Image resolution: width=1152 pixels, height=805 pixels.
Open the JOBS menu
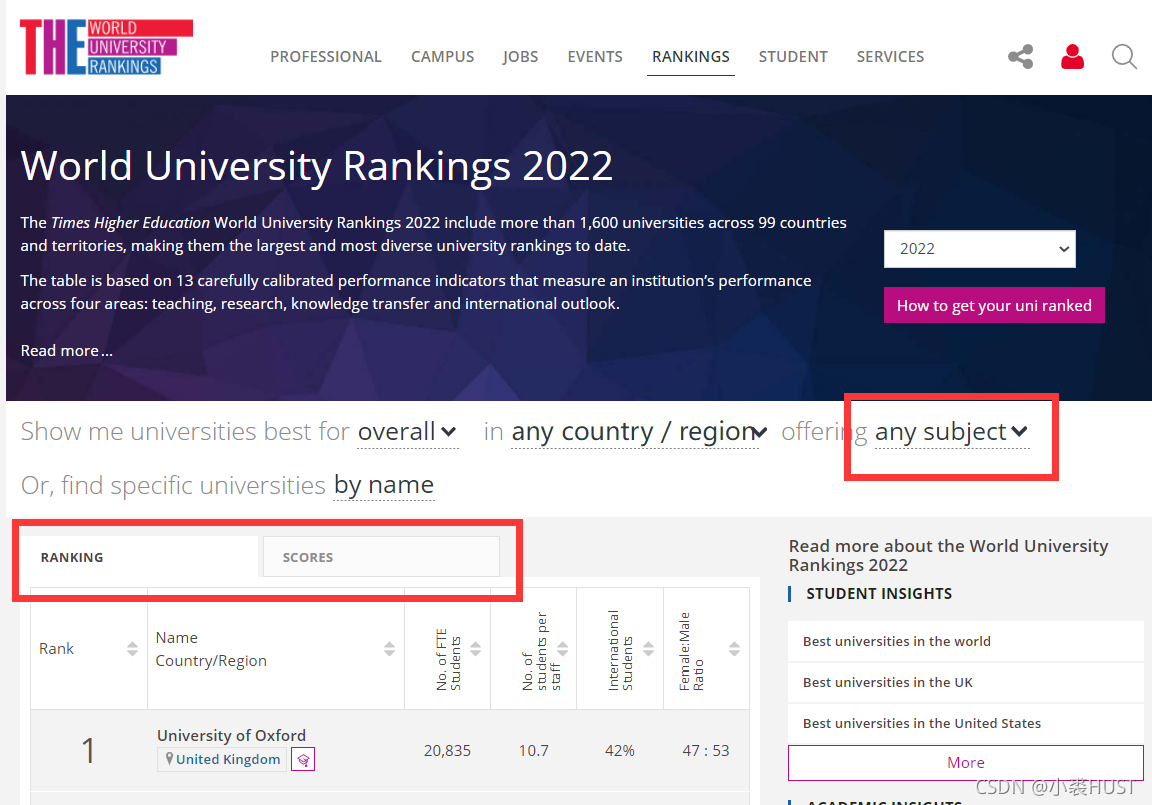tap(520, 57)
